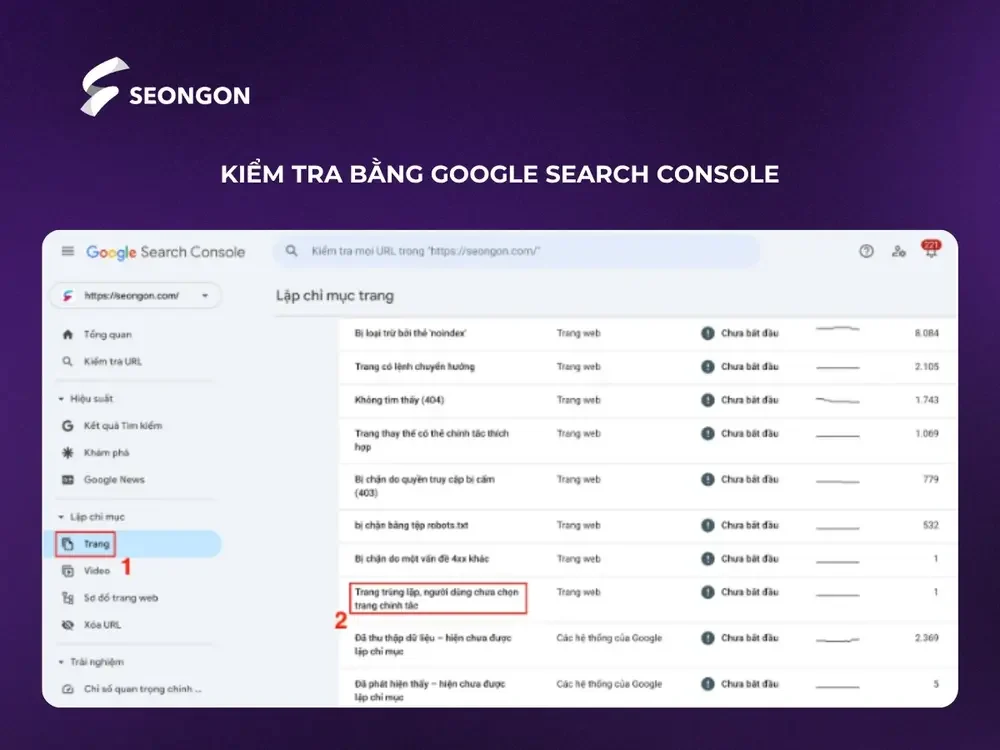Open the notifications bell icon
The height and width of the screenshot is (750, 1000).
[x=931, y=249]
